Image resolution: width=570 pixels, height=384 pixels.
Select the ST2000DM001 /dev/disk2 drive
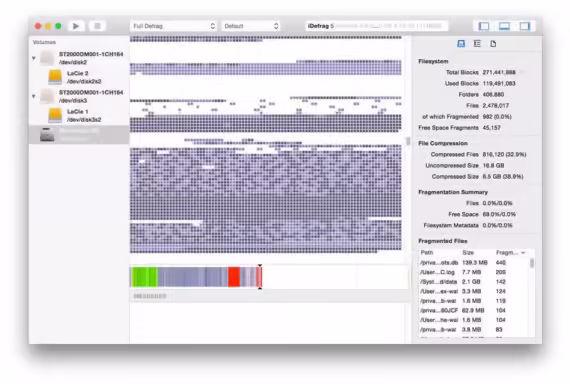[x=79, y=58]
